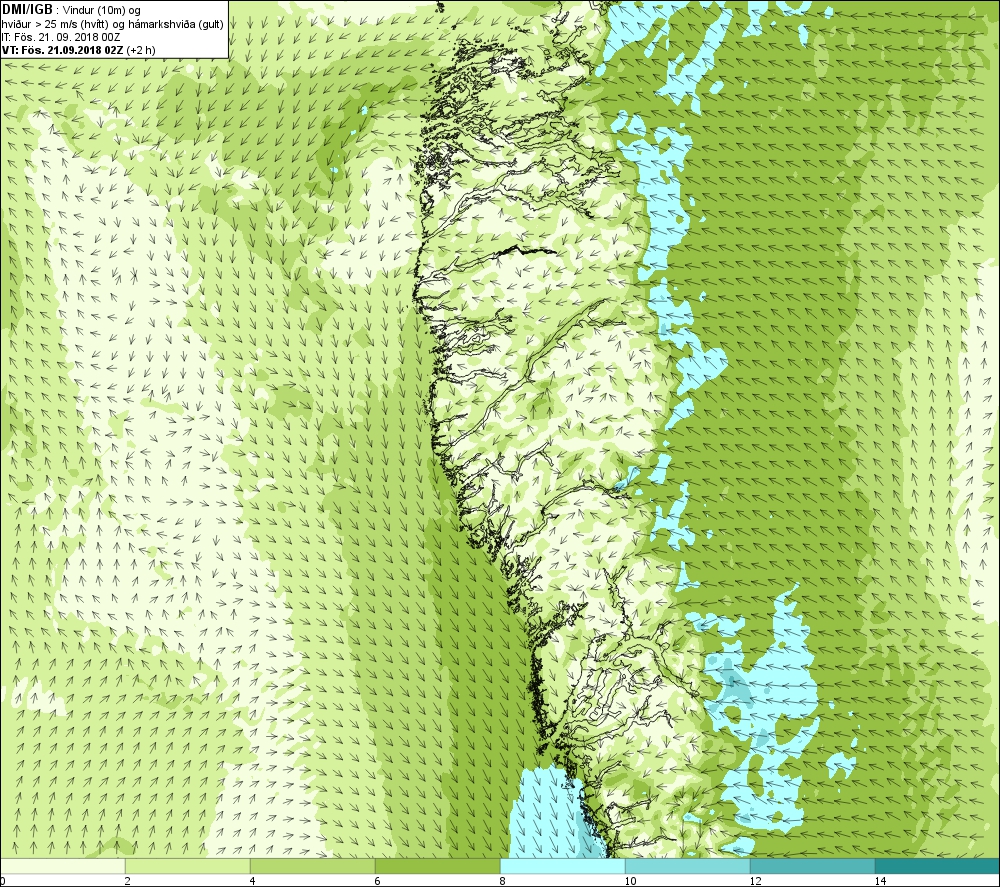Viewport: 1000px width, 887px height.
Task: Click the legend value '12'
Action: 755,881
